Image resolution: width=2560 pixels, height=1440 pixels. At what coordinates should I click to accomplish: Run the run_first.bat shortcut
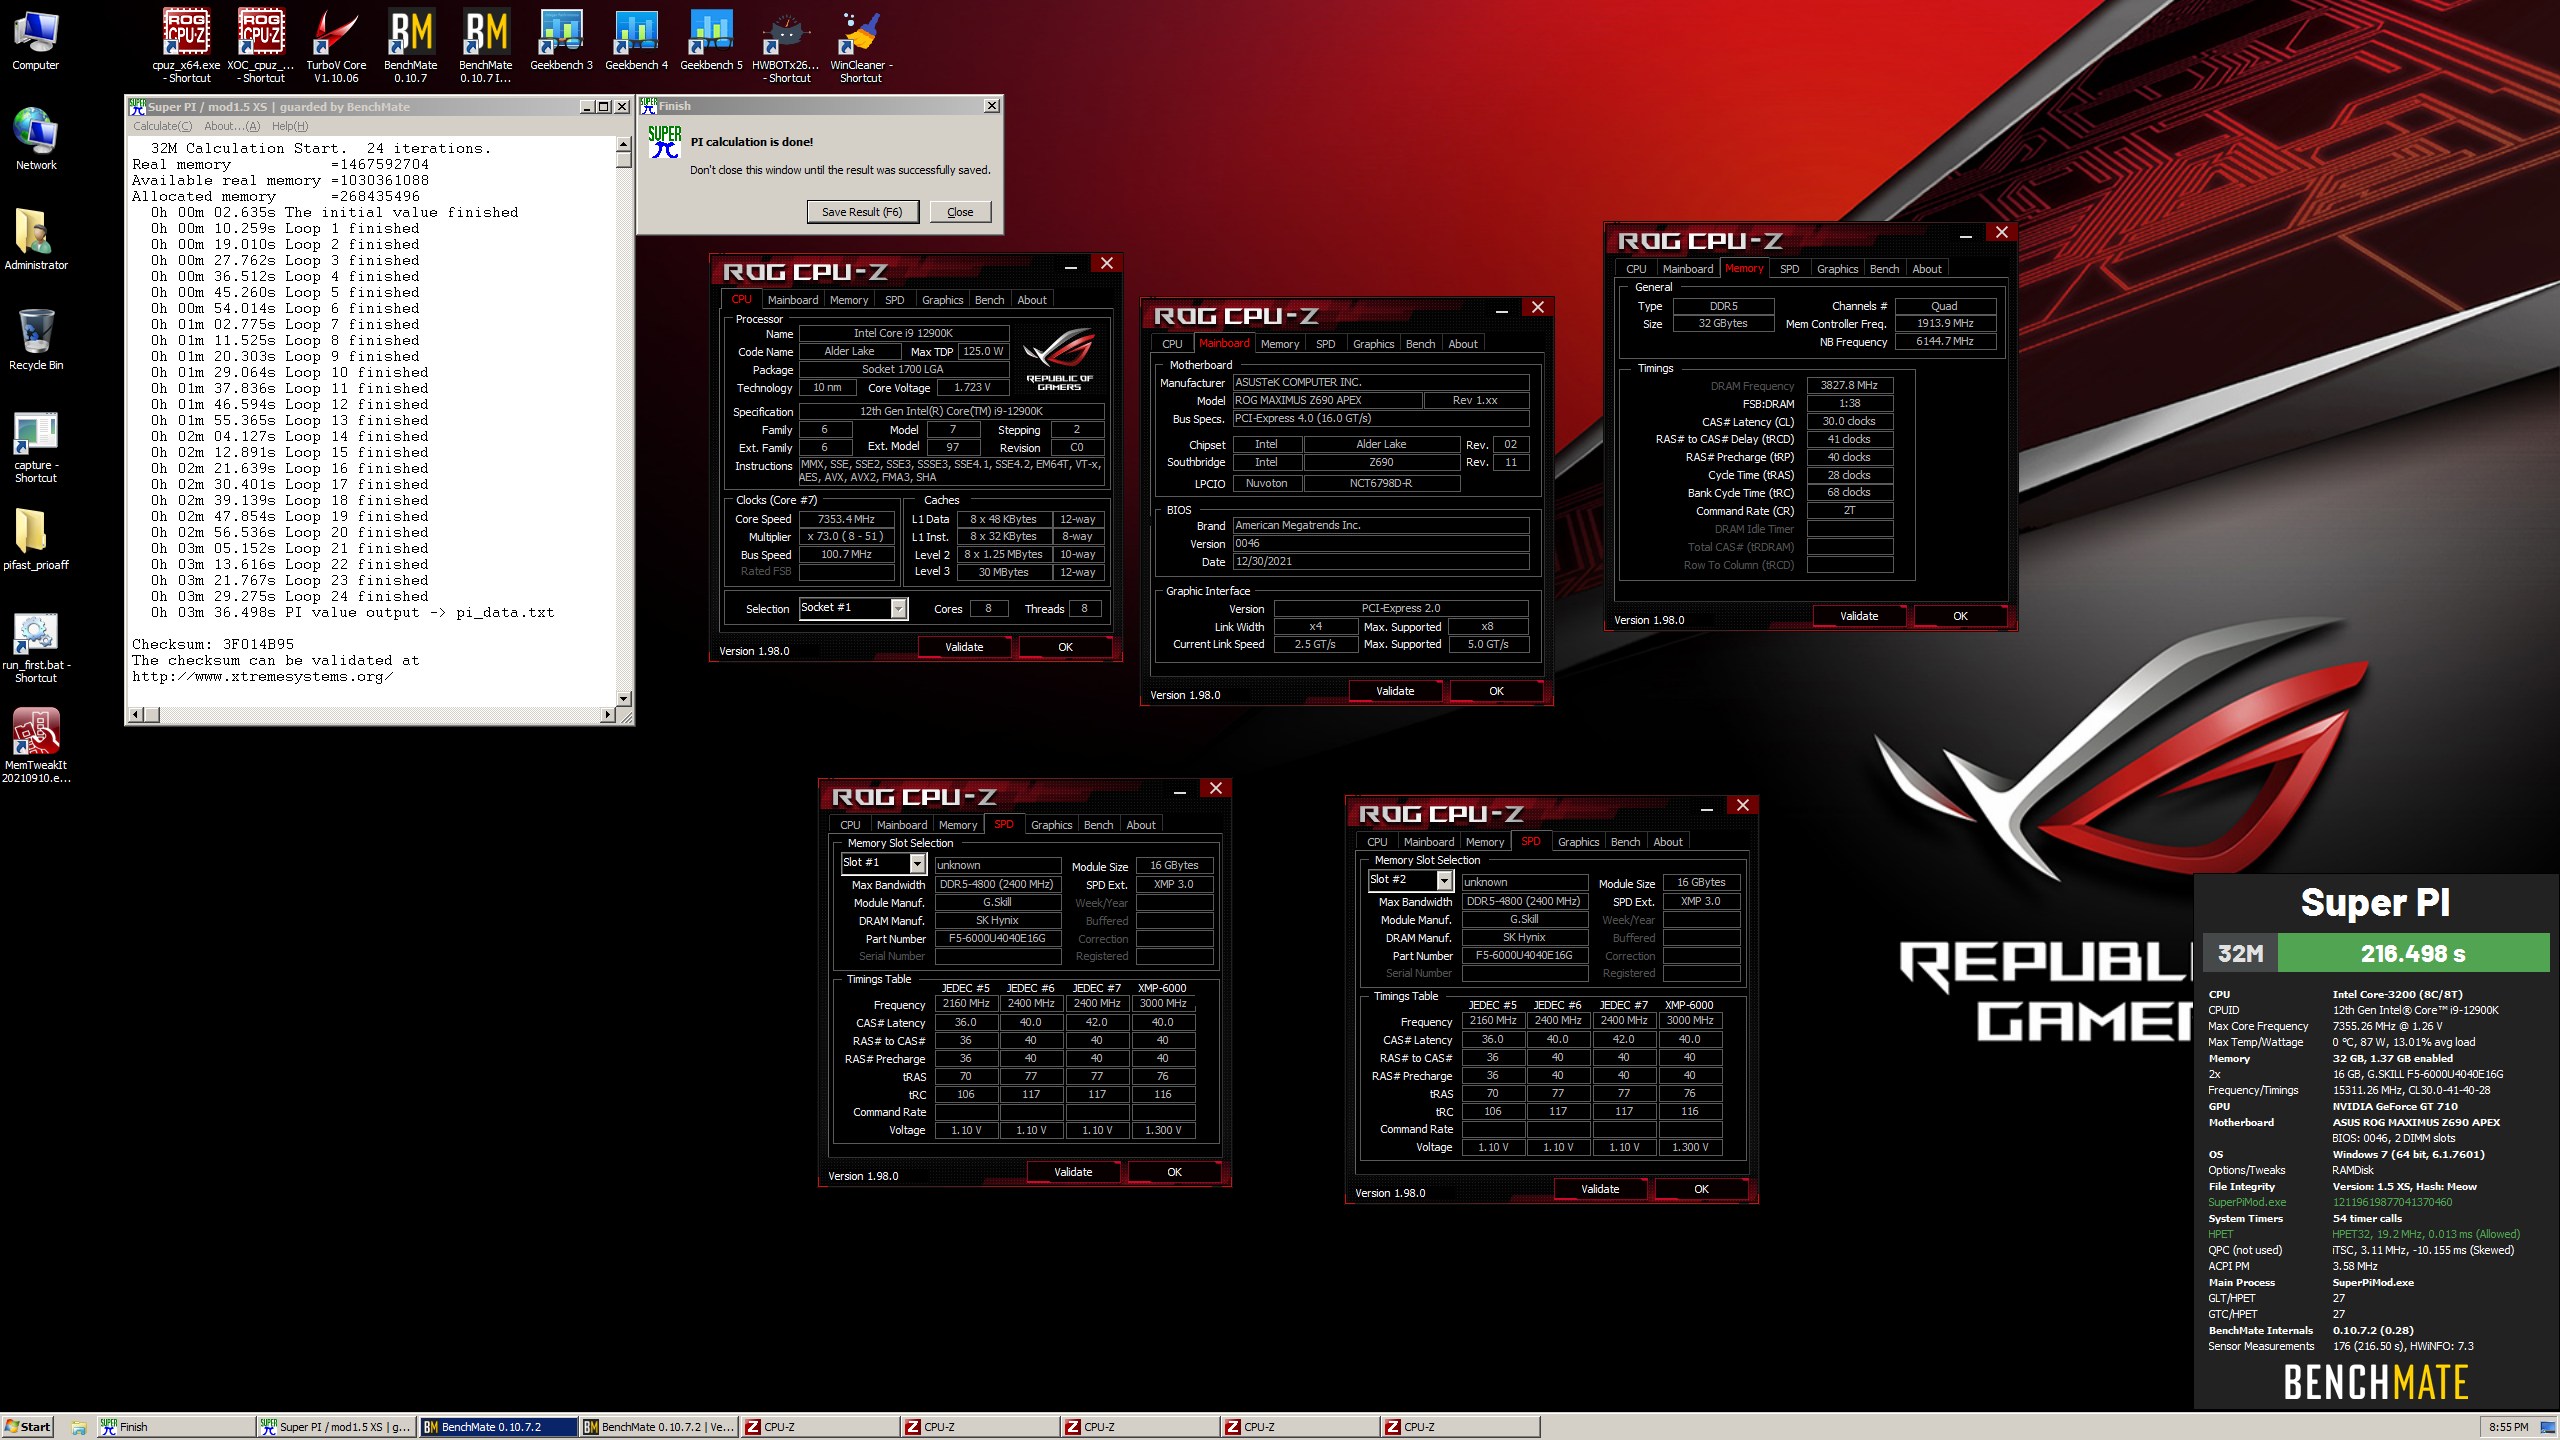click(36, 647)
